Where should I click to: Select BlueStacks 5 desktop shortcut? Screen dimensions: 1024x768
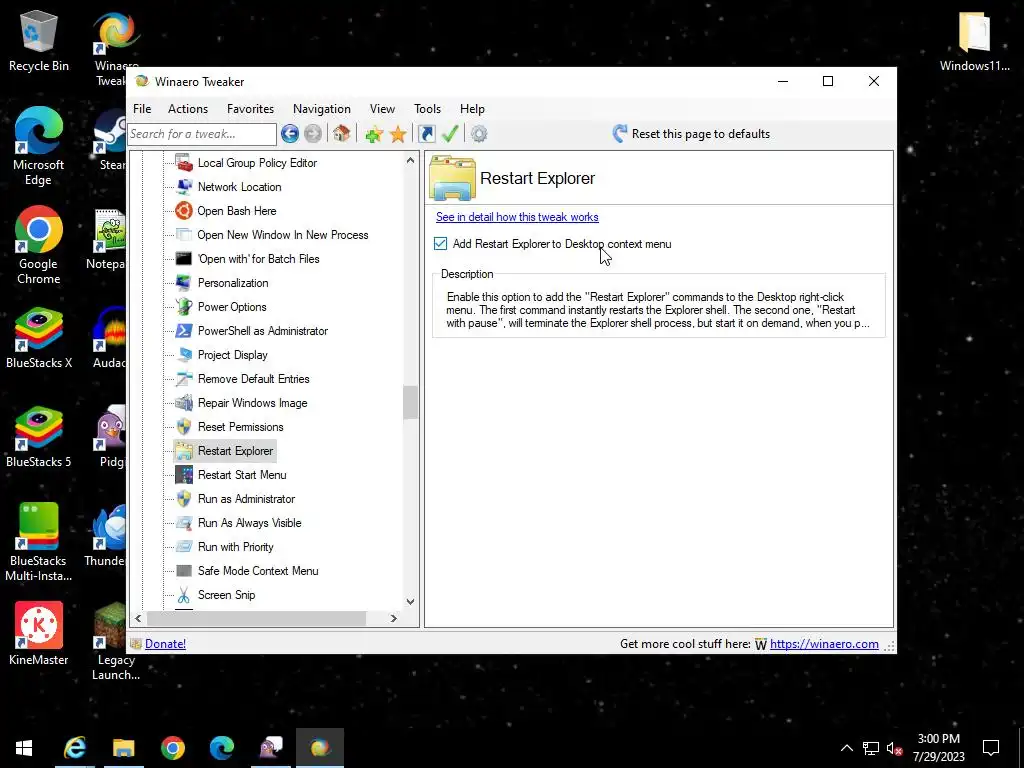tap(39, 438)
